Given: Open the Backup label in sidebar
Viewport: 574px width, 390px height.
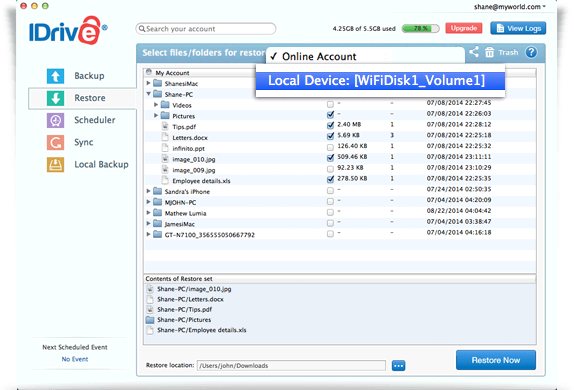Looking at the screenshot, I should point(89,76).
